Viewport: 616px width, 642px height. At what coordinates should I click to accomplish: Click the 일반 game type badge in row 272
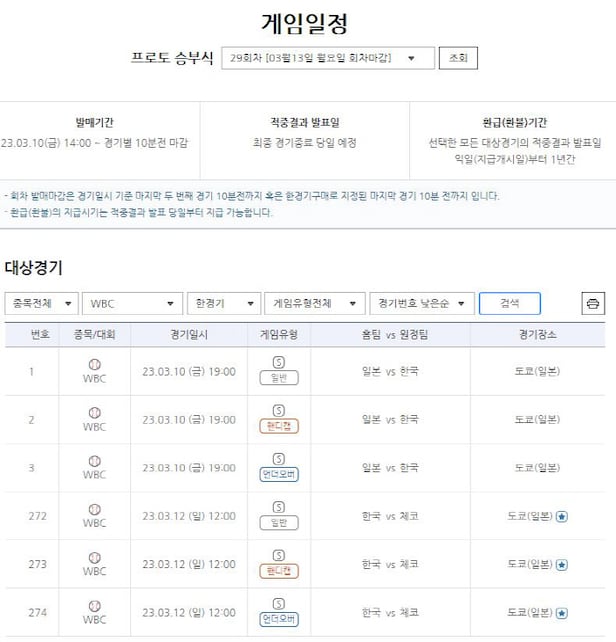[278, 522]
